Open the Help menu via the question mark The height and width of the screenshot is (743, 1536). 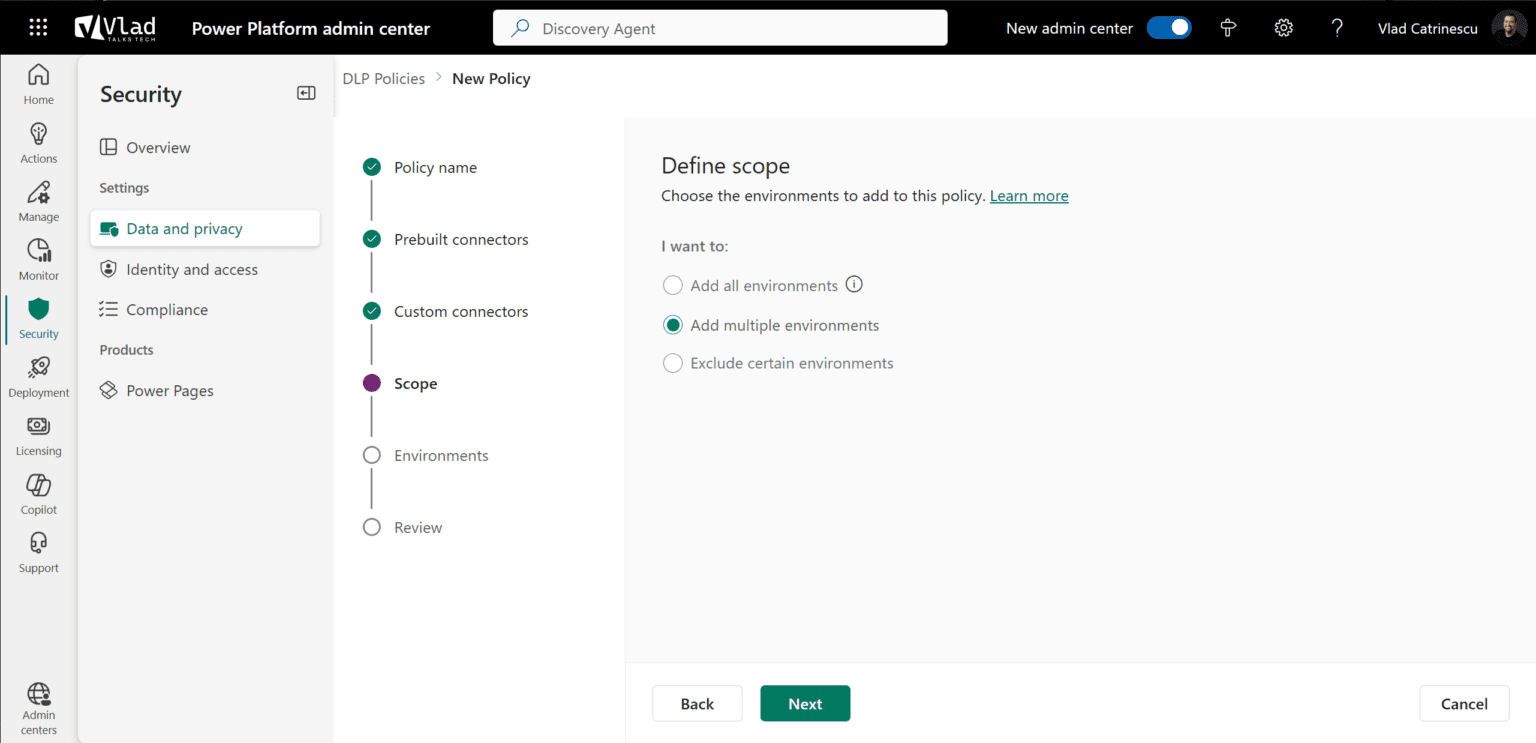pos(1337,28)
